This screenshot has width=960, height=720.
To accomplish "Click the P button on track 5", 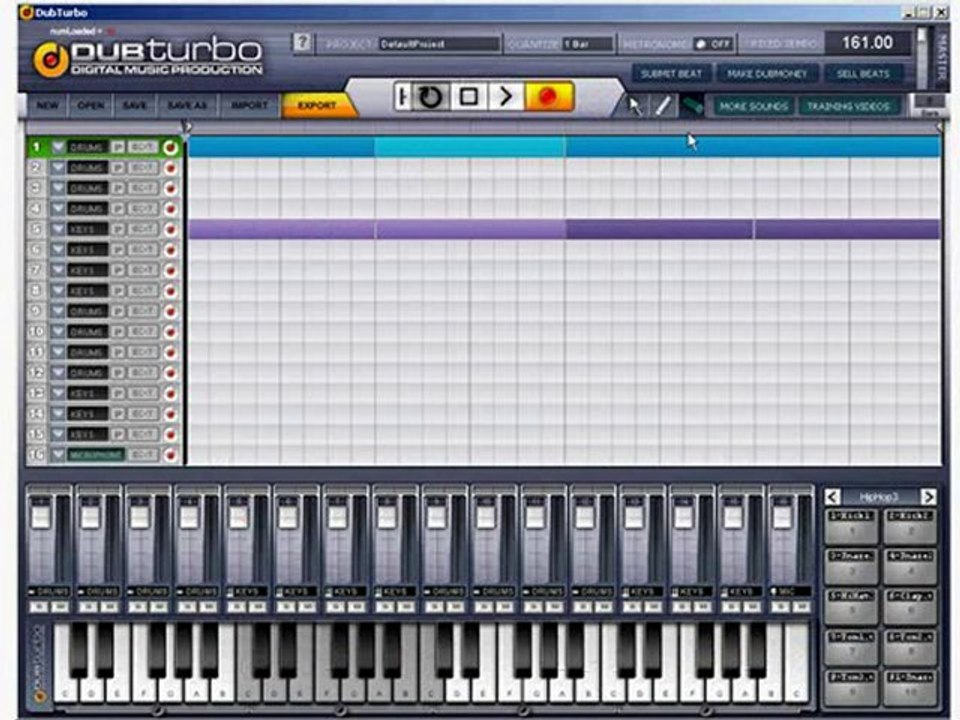I will pos(118,230).
